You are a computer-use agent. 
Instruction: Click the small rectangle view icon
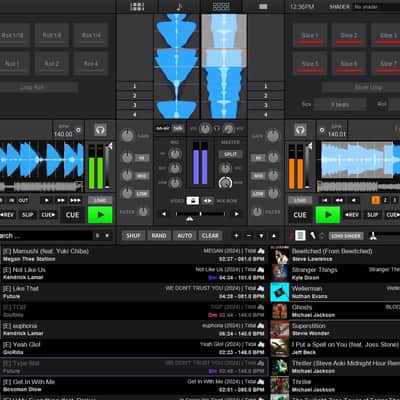(x=263, y=6)
